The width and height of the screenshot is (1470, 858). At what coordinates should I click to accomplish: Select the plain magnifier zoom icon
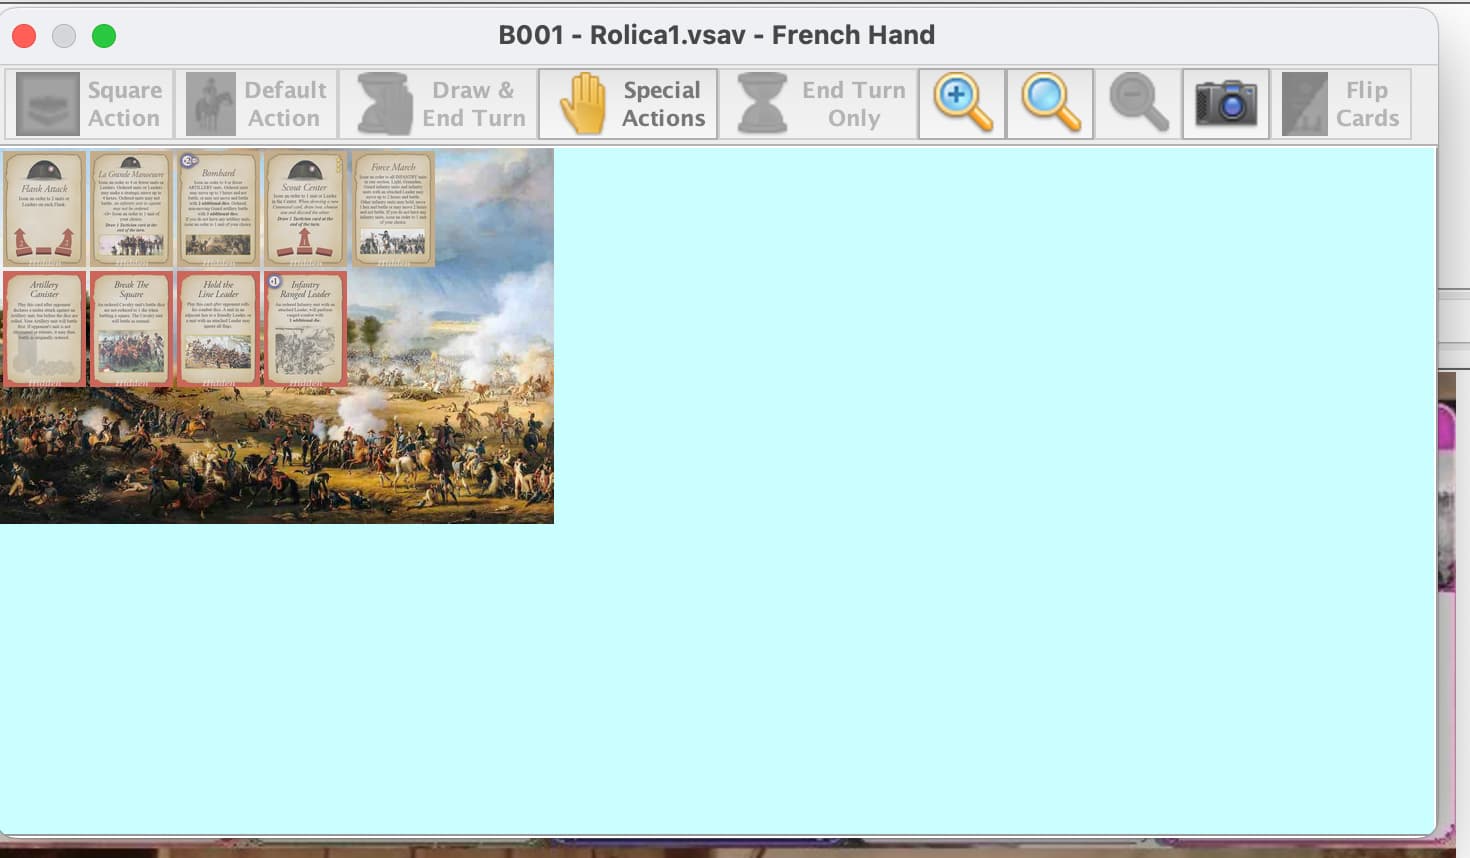tap(1050, 104)
